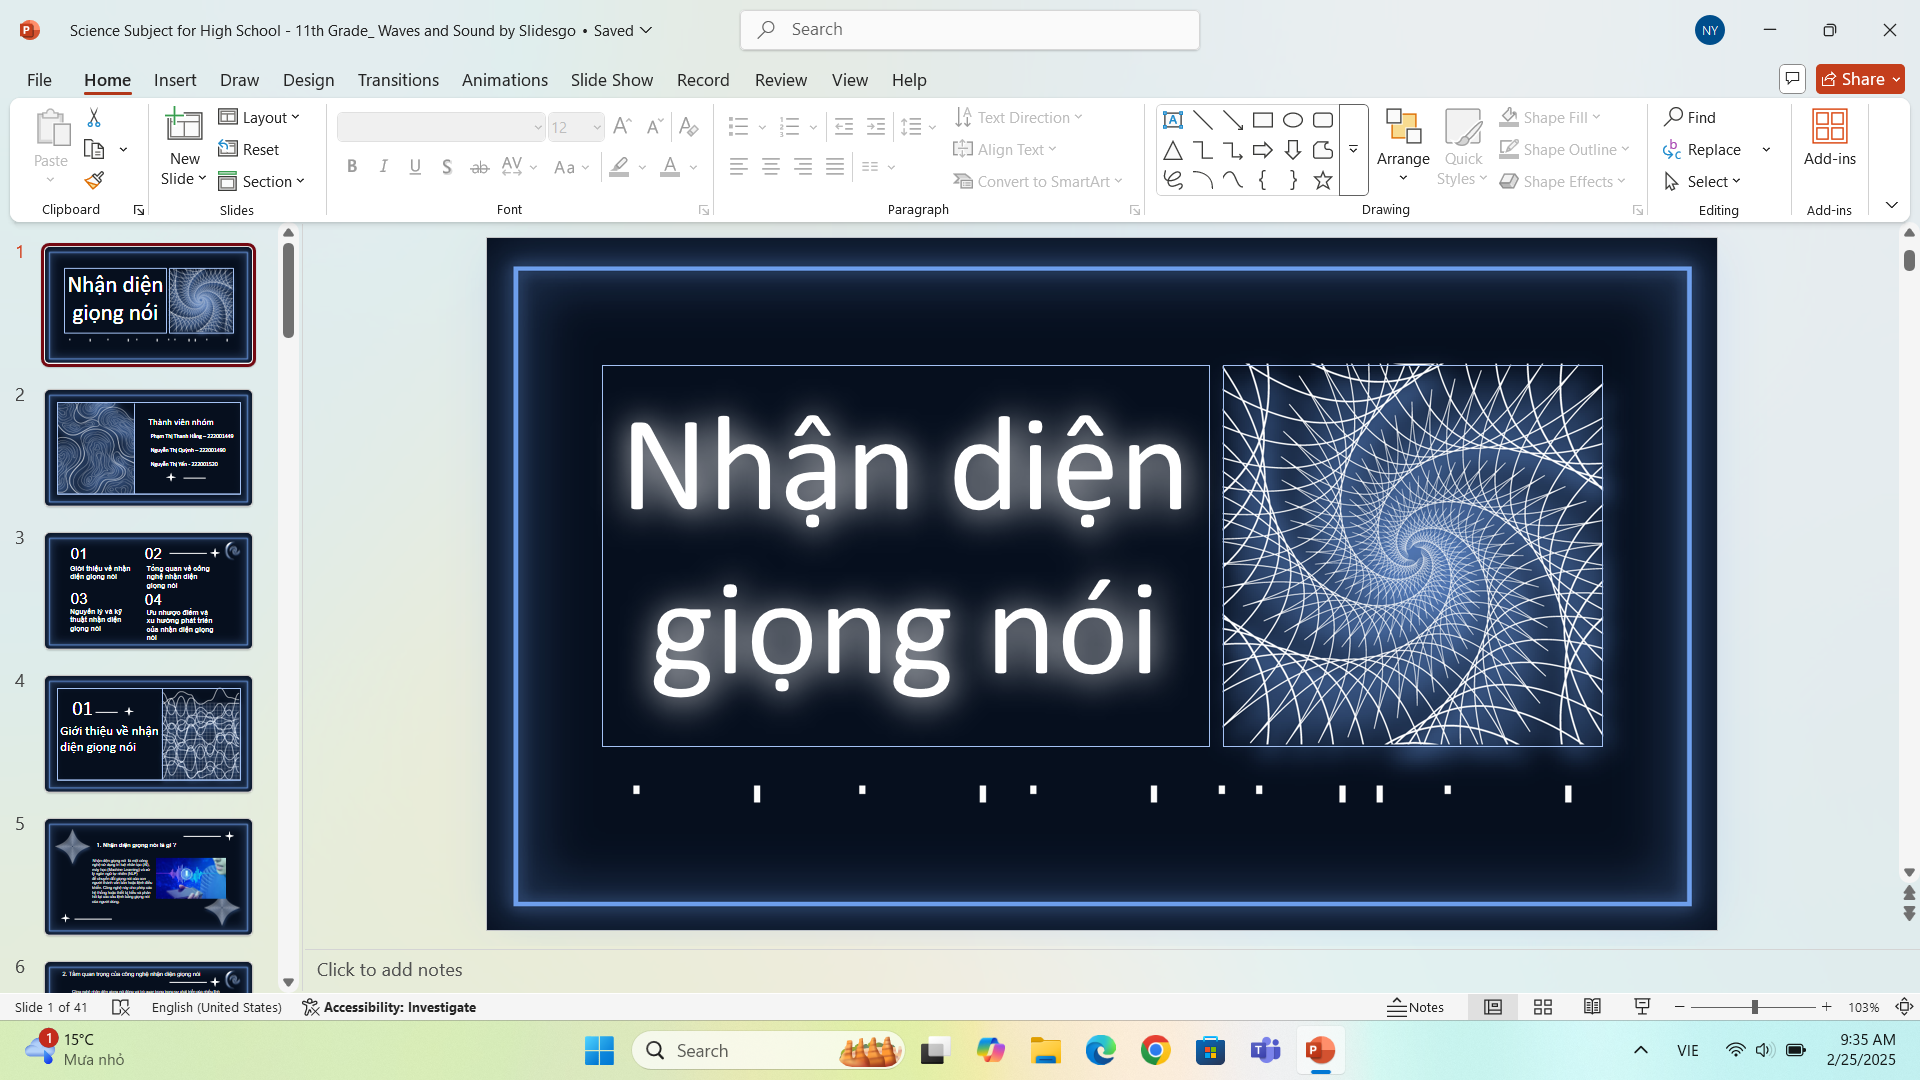Select the Cut scissors icon
This screenshot has width=1920, height=1080.
click(x=94, y=118)
